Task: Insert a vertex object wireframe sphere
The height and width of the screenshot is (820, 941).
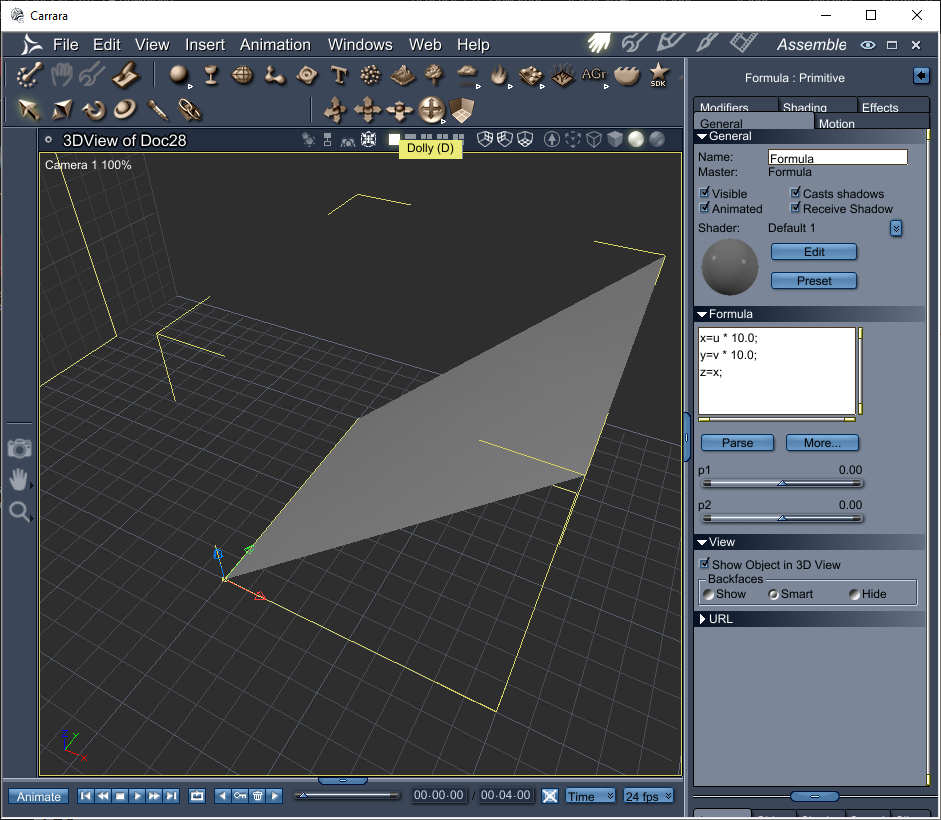Action: coord(242,75)
